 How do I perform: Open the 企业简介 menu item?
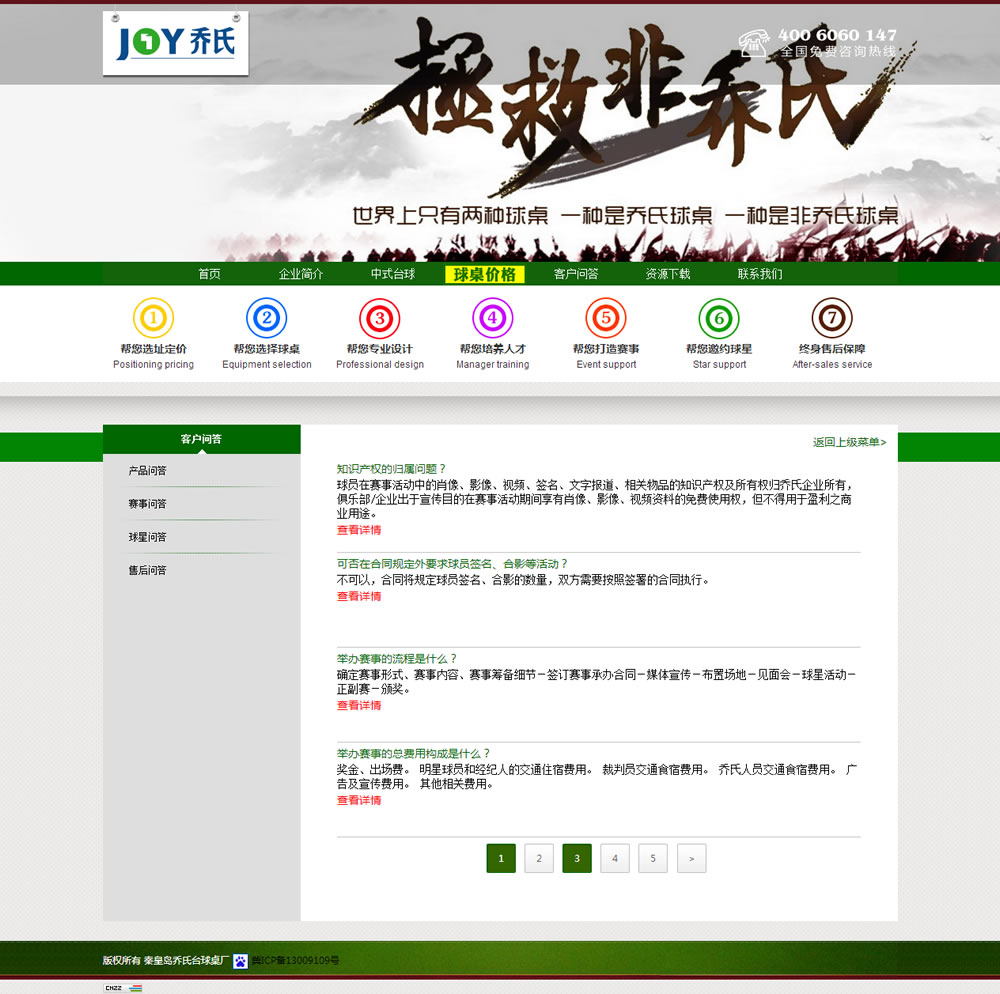coord(299,273)
